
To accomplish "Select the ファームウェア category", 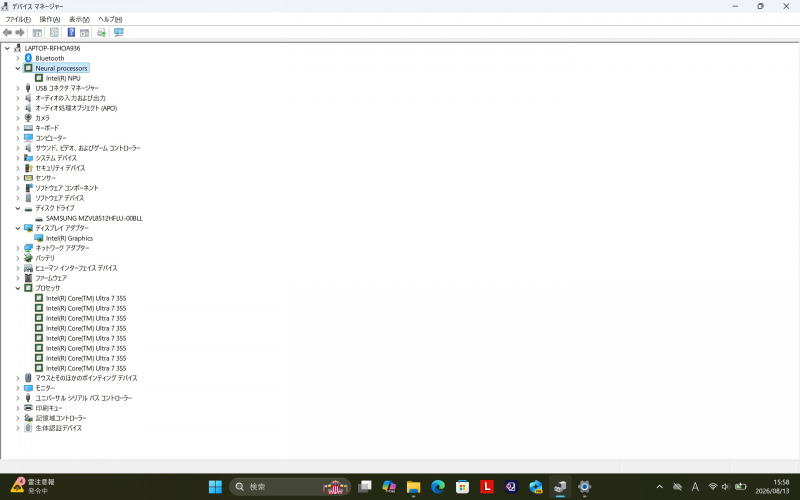I will (51, 278).
